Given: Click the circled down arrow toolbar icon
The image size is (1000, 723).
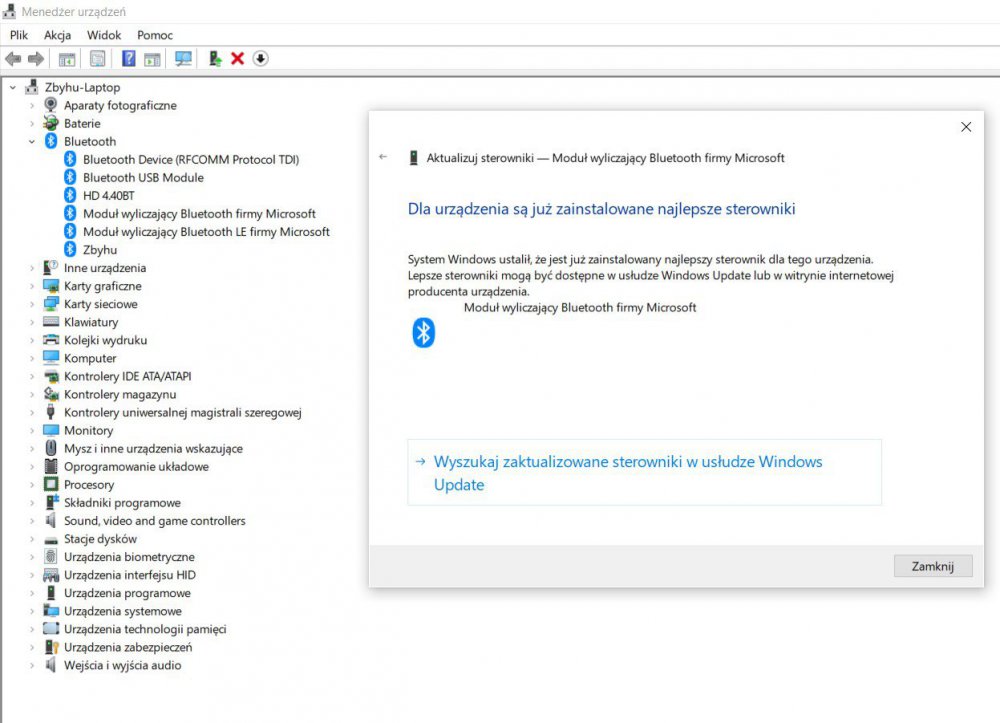Looking at the screenshot, I should pyautogui.click(x=260, y=59).
